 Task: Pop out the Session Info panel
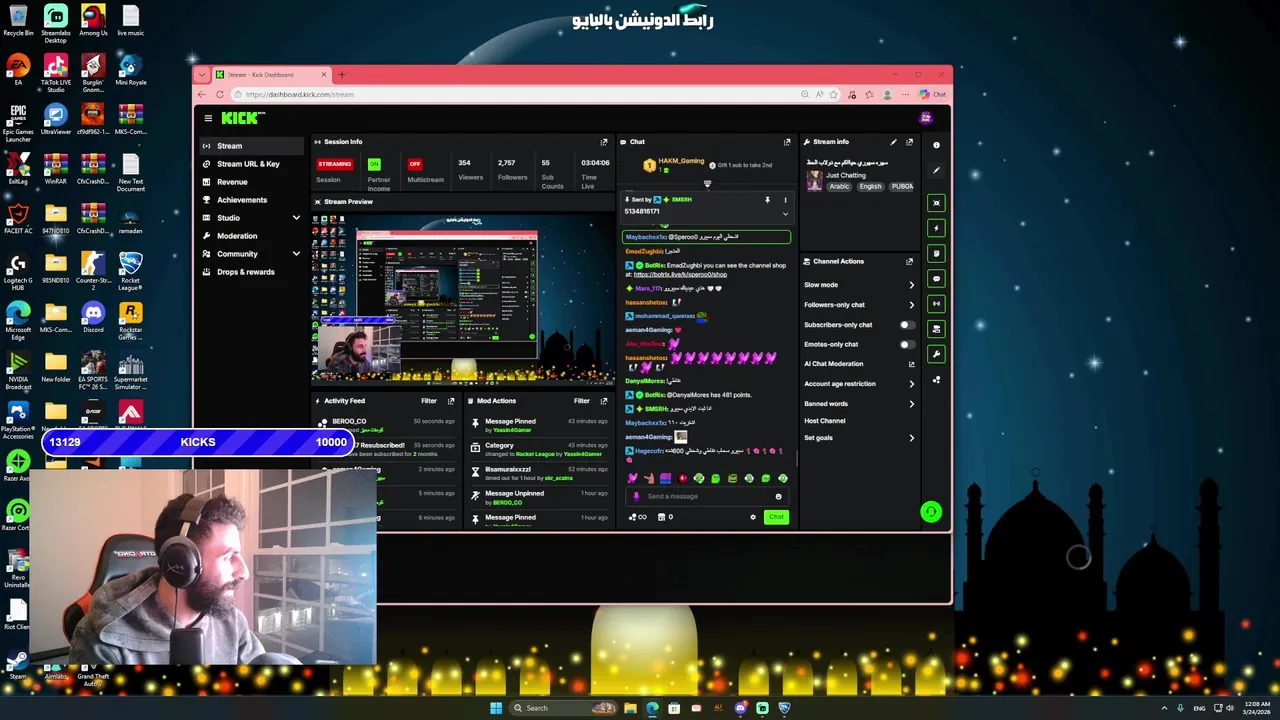(603, 142)
